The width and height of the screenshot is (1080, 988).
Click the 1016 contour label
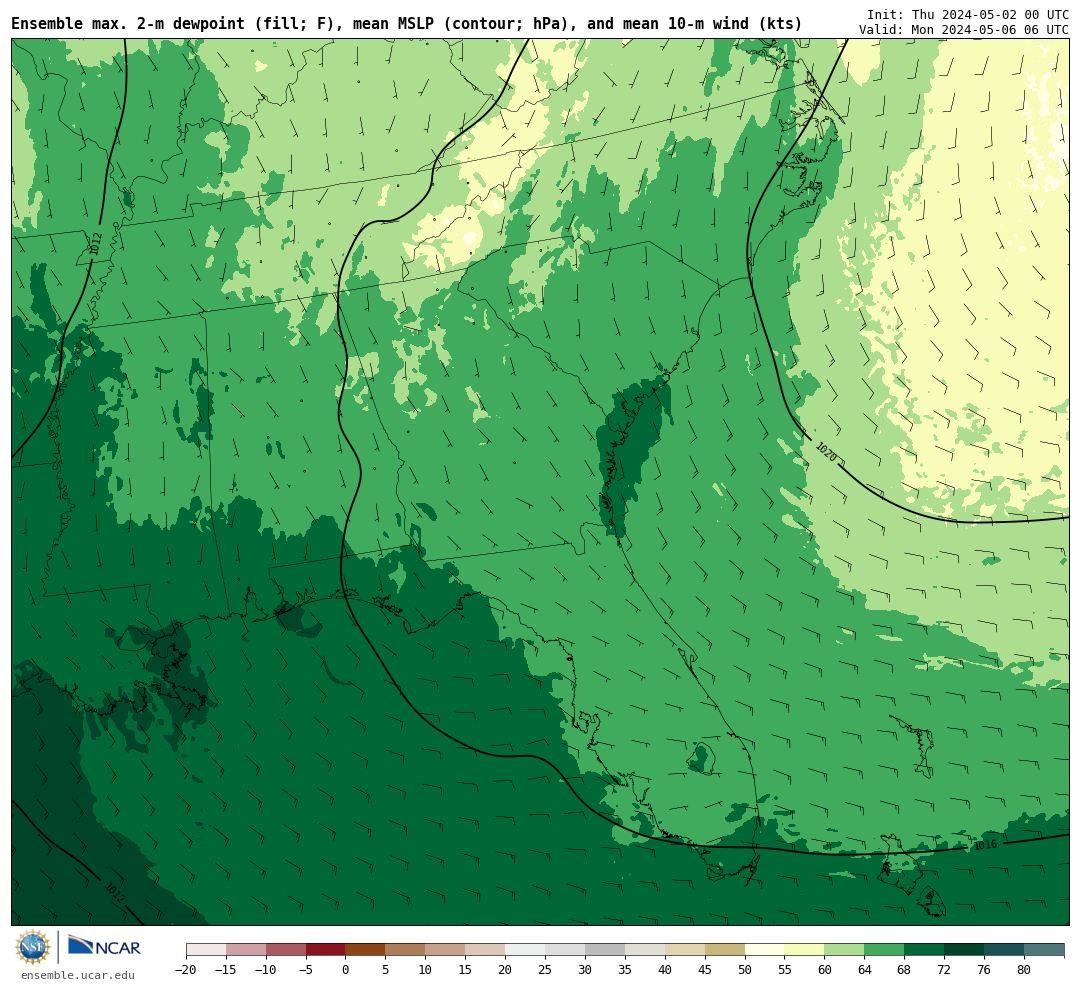pos(986,845)
